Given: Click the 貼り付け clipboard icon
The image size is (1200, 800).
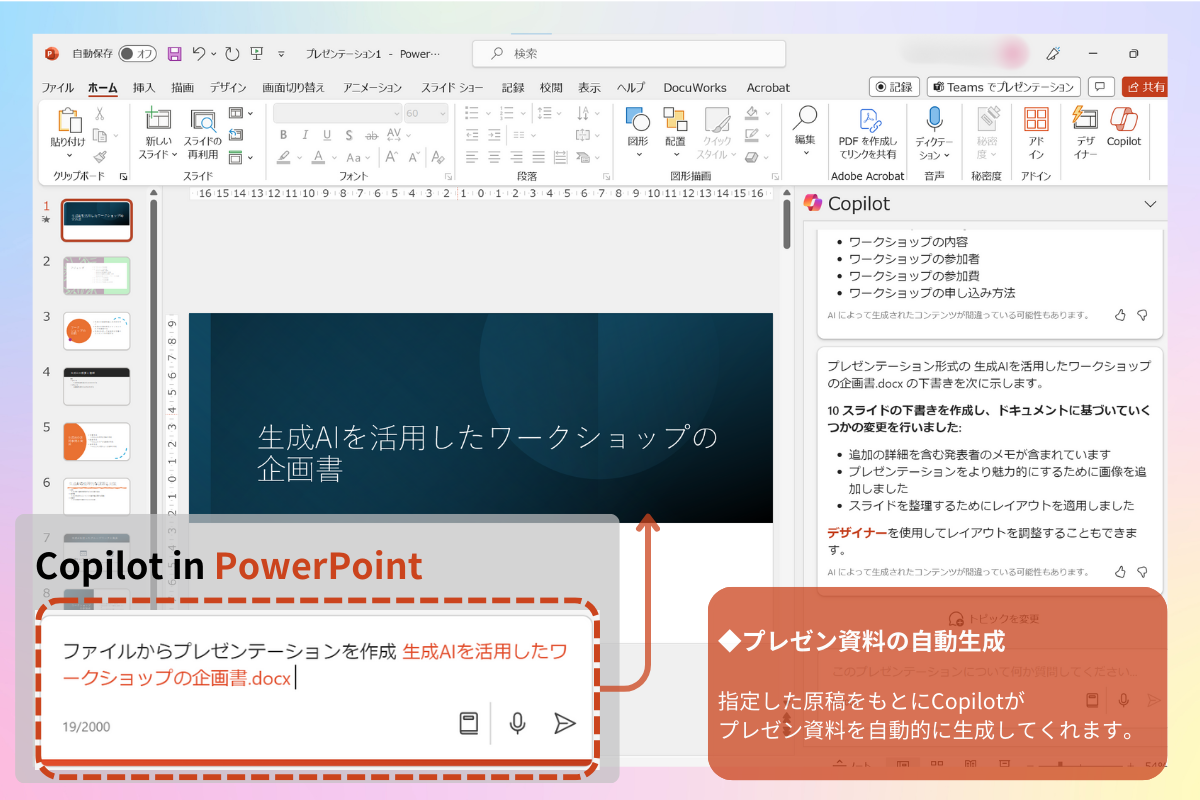Looking at the screenshot, I should click(x=69, y=120).
